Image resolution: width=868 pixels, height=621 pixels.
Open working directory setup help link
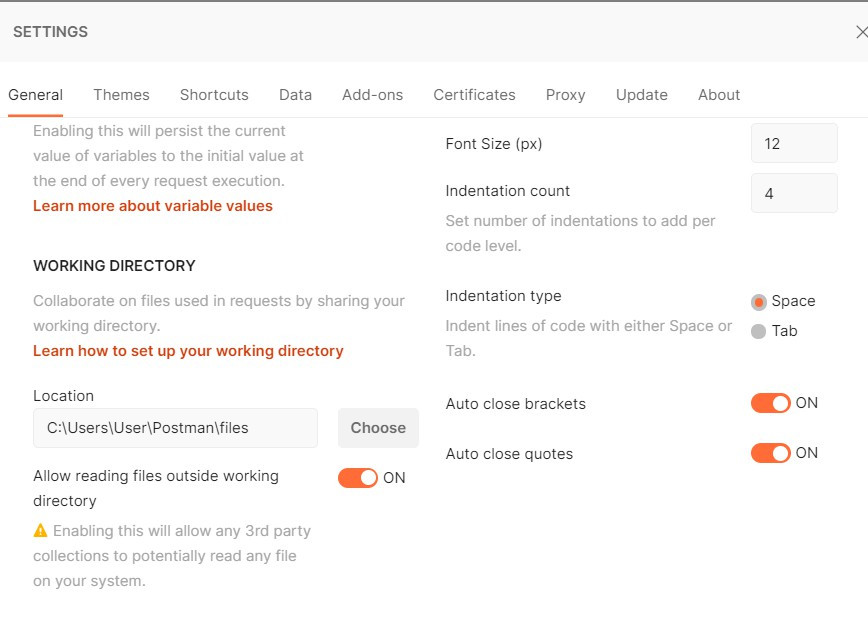click(188, 351)
